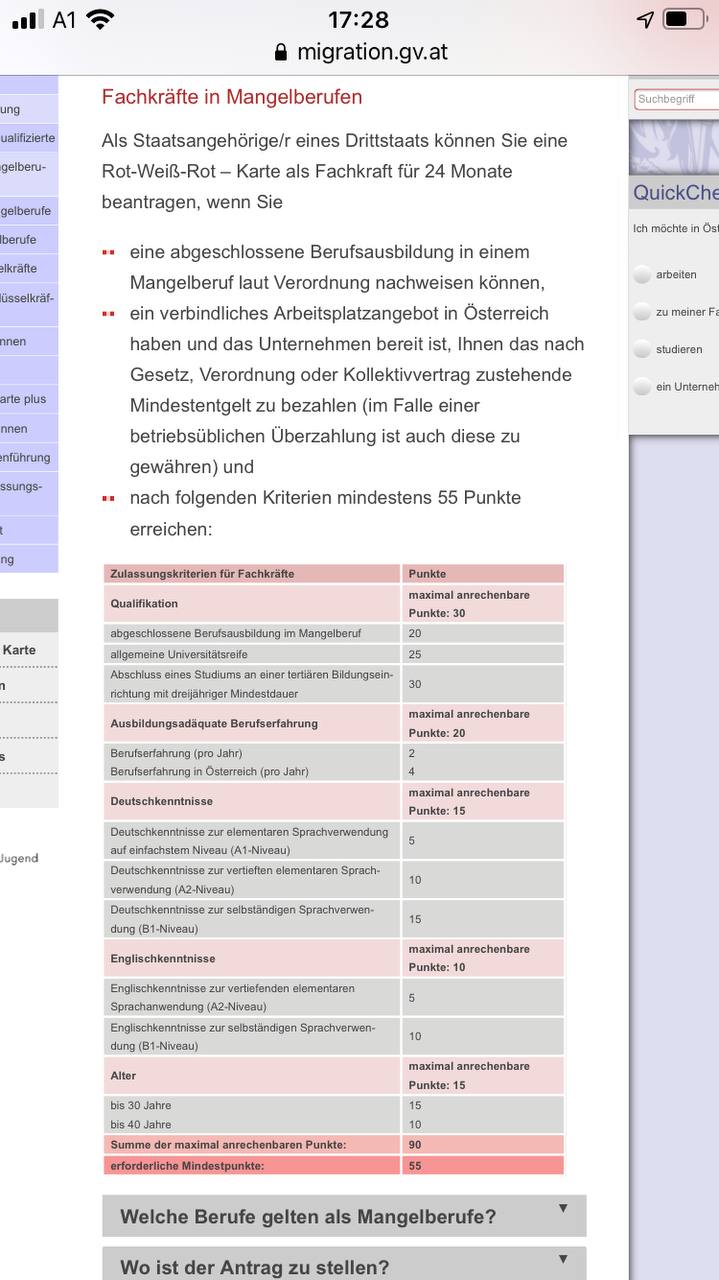Viewport: 719px width, 1280px height.
Task: Tap the cellular signal bars icon
Action: tap(28, 19)
